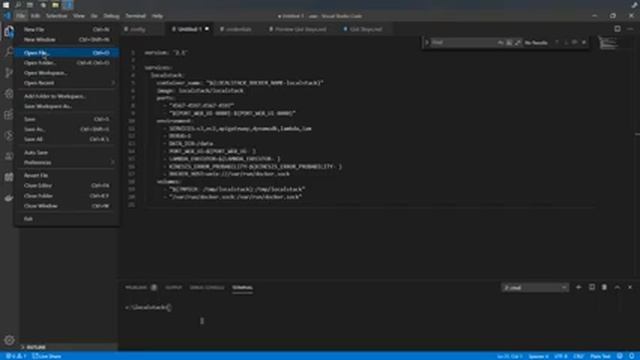Select Open Folder... in File menu
This screenshot has height=360, width=640.
(67, 63)
